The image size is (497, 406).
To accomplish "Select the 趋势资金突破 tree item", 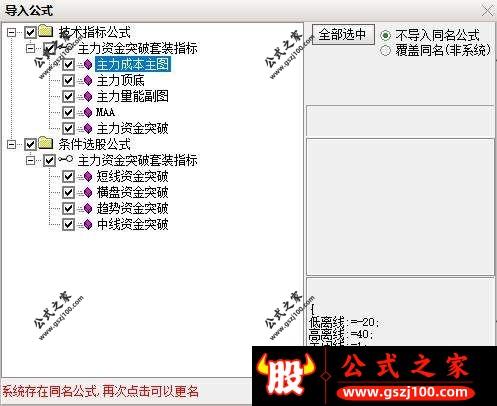I will [132, 208].
